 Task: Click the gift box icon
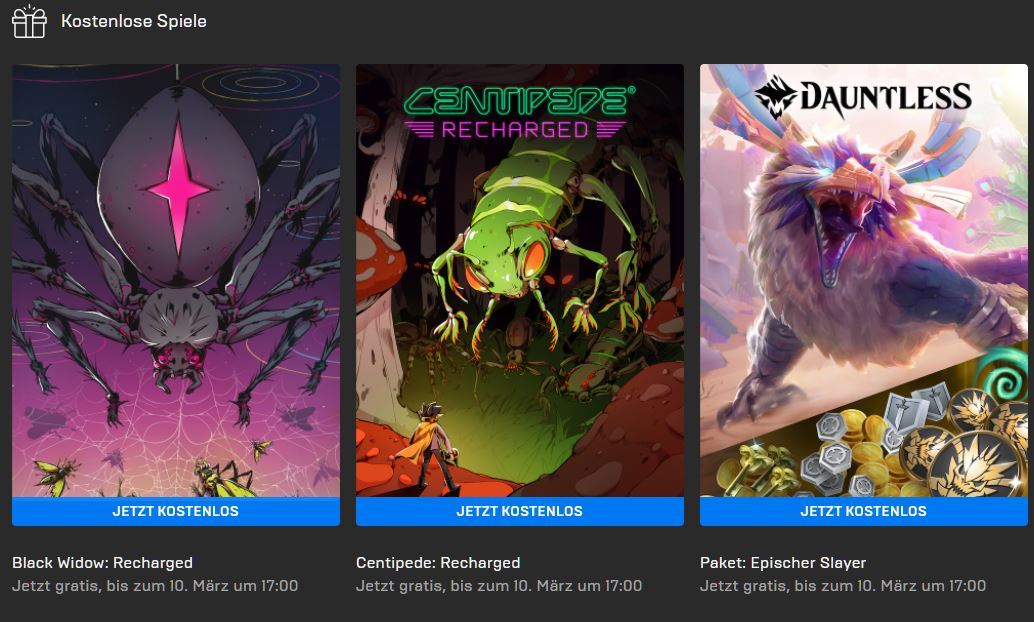click(x=29, y=21)
